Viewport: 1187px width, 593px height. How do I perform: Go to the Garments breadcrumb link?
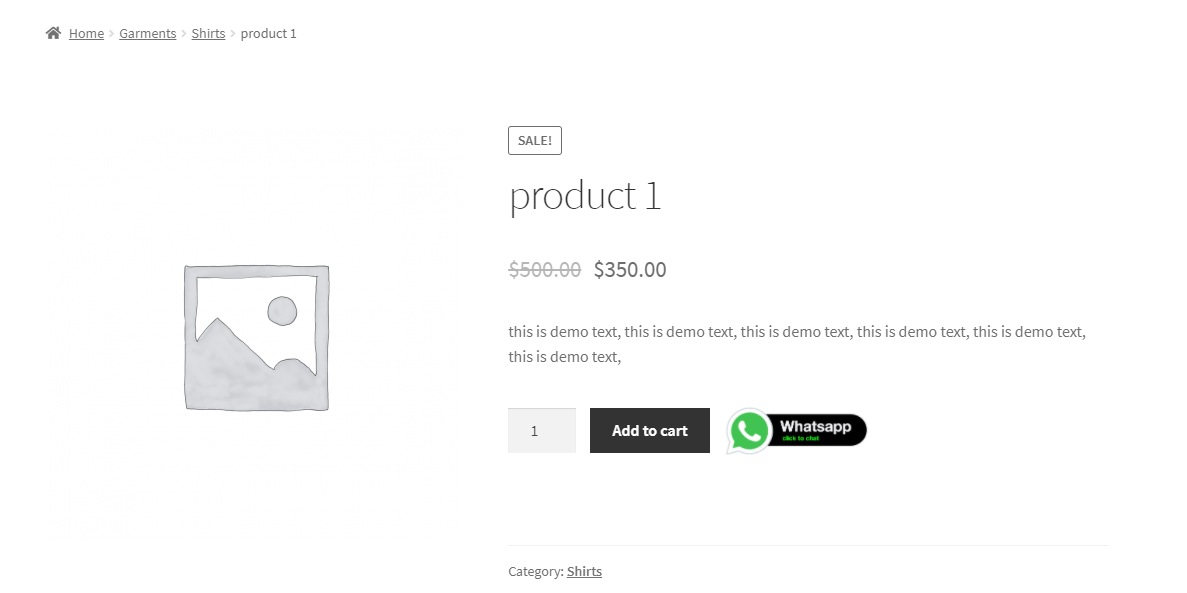[x=148, y=33]
